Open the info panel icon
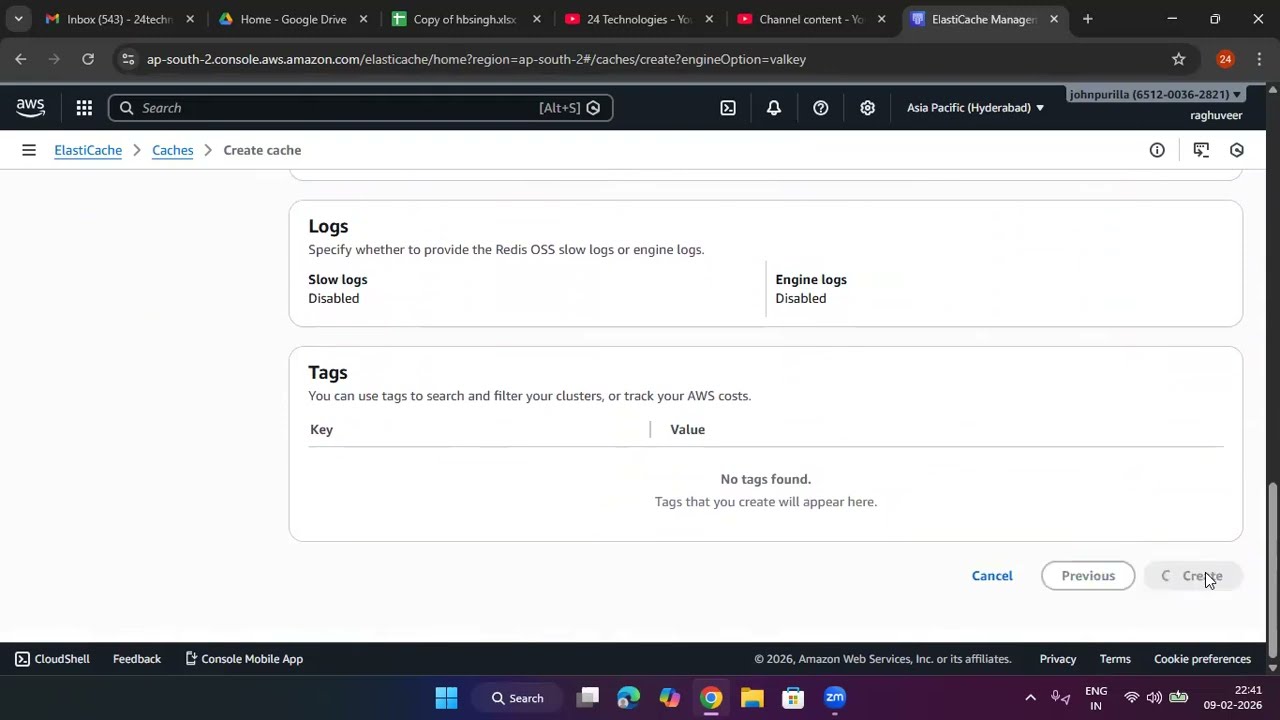 click(1157, 150)
